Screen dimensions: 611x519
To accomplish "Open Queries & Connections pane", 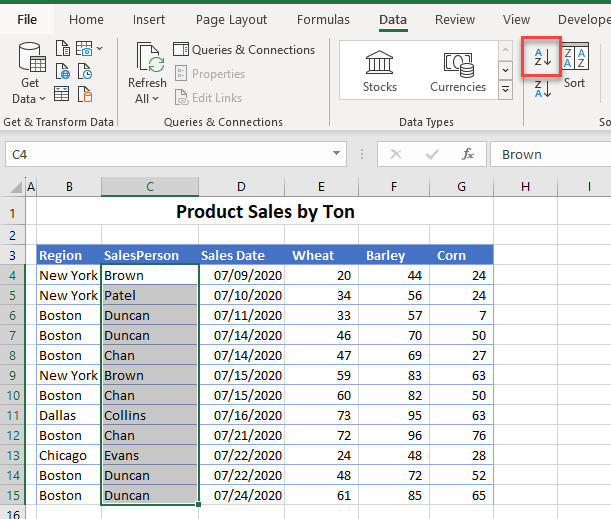I will [x=244, y=50].
